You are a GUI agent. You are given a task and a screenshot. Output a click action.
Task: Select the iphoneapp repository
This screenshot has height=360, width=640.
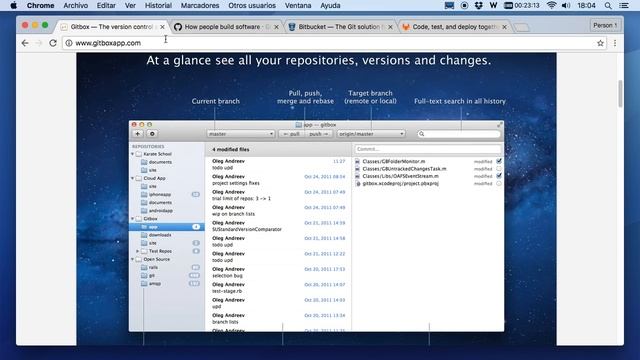point(167,194)
